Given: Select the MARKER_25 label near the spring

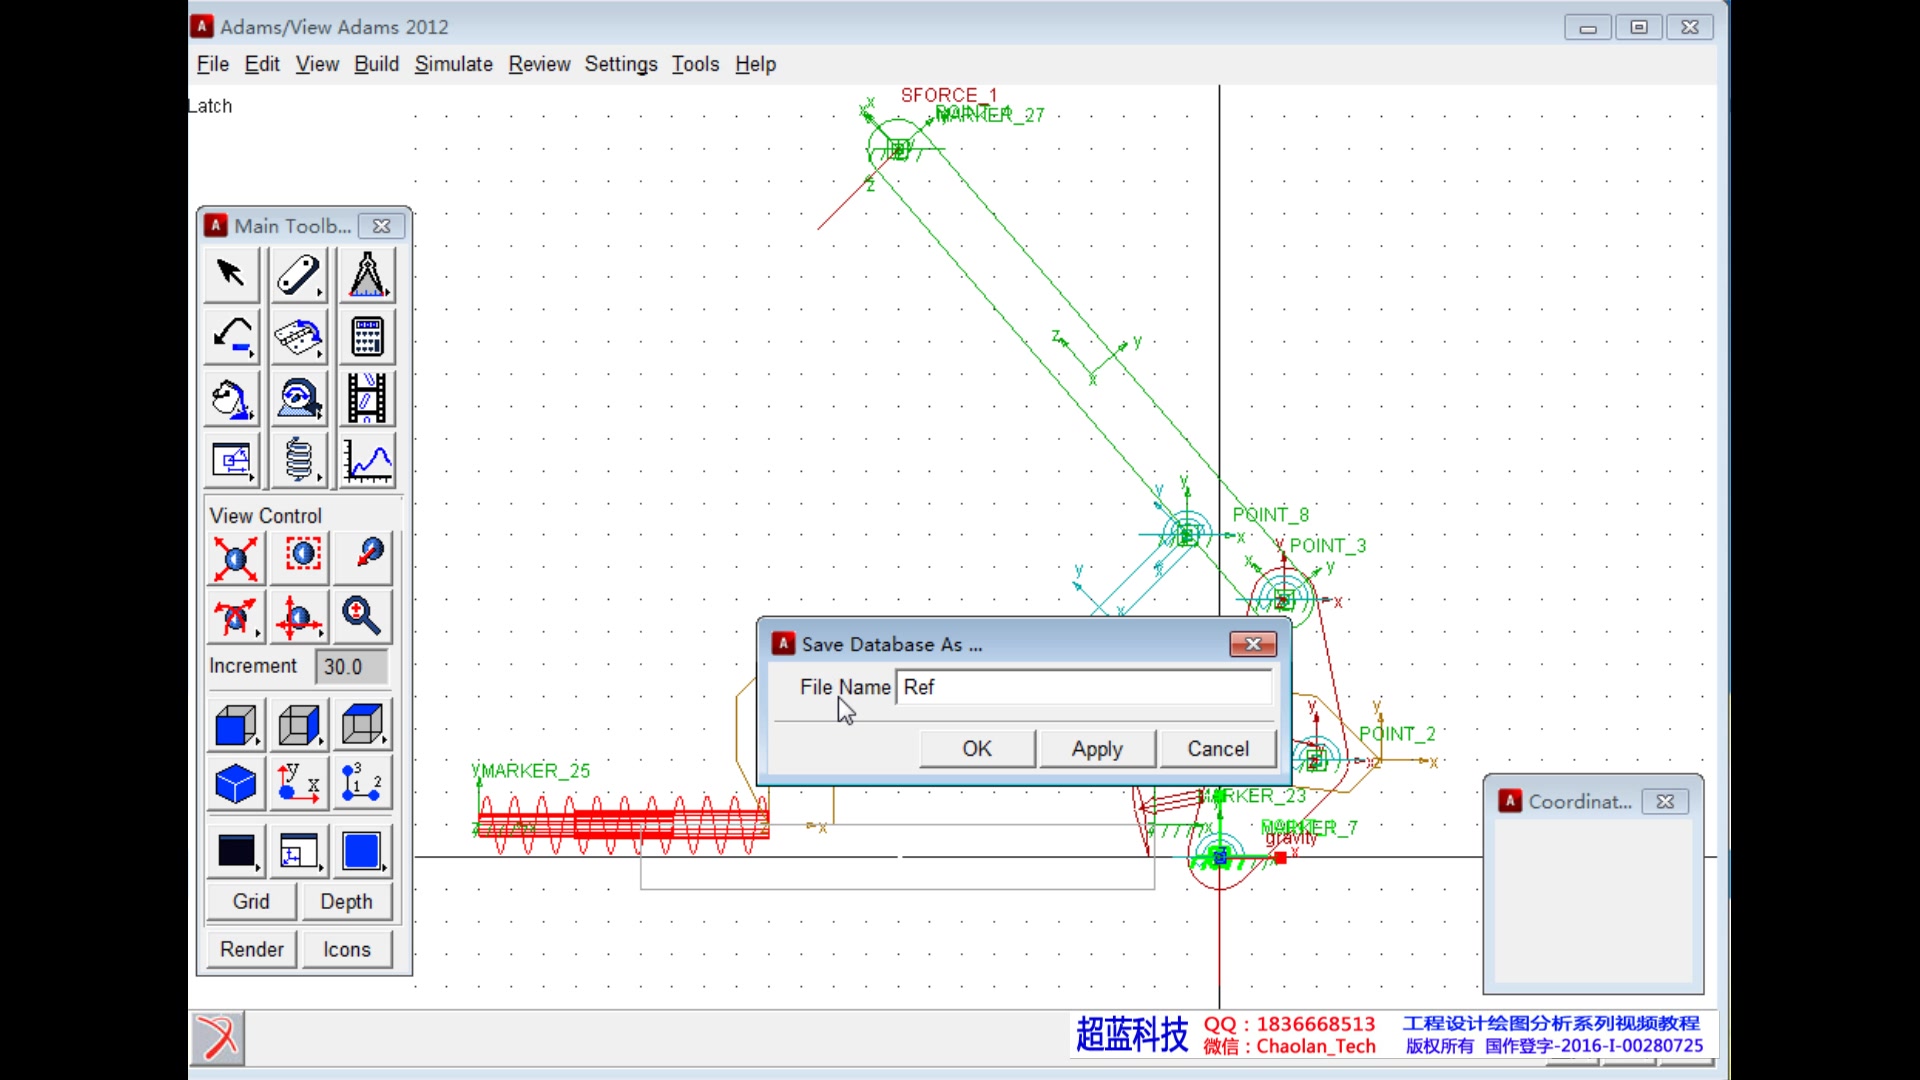Looking at the screenshot, I should [x=535, y=771].
